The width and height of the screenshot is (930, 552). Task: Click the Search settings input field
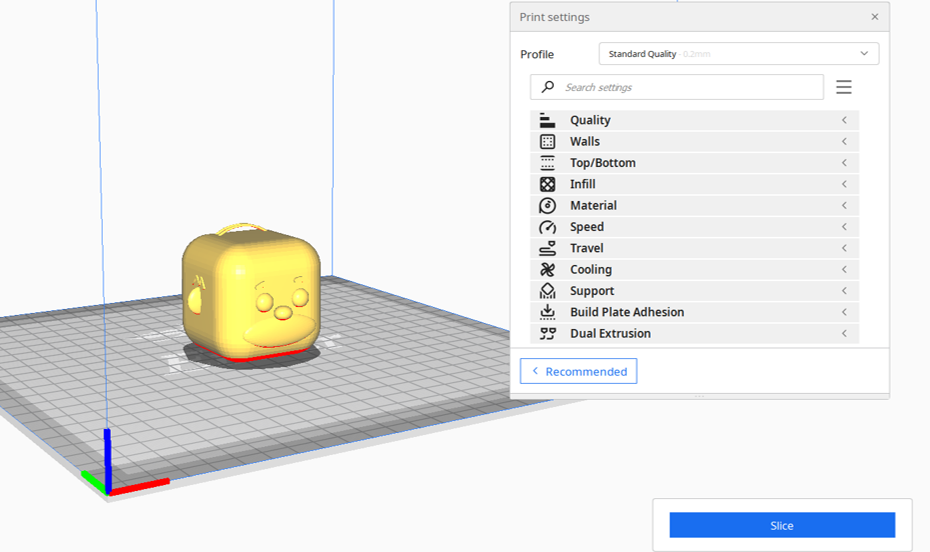(x=690, y=87)
